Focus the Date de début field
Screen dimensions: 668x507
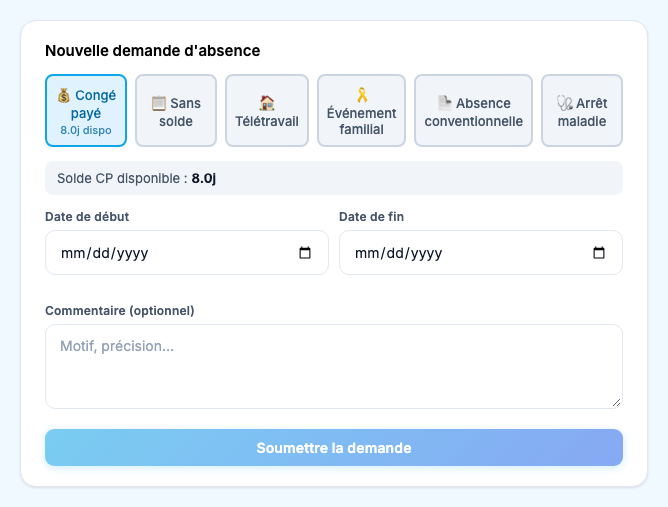[x=187, y=253]
